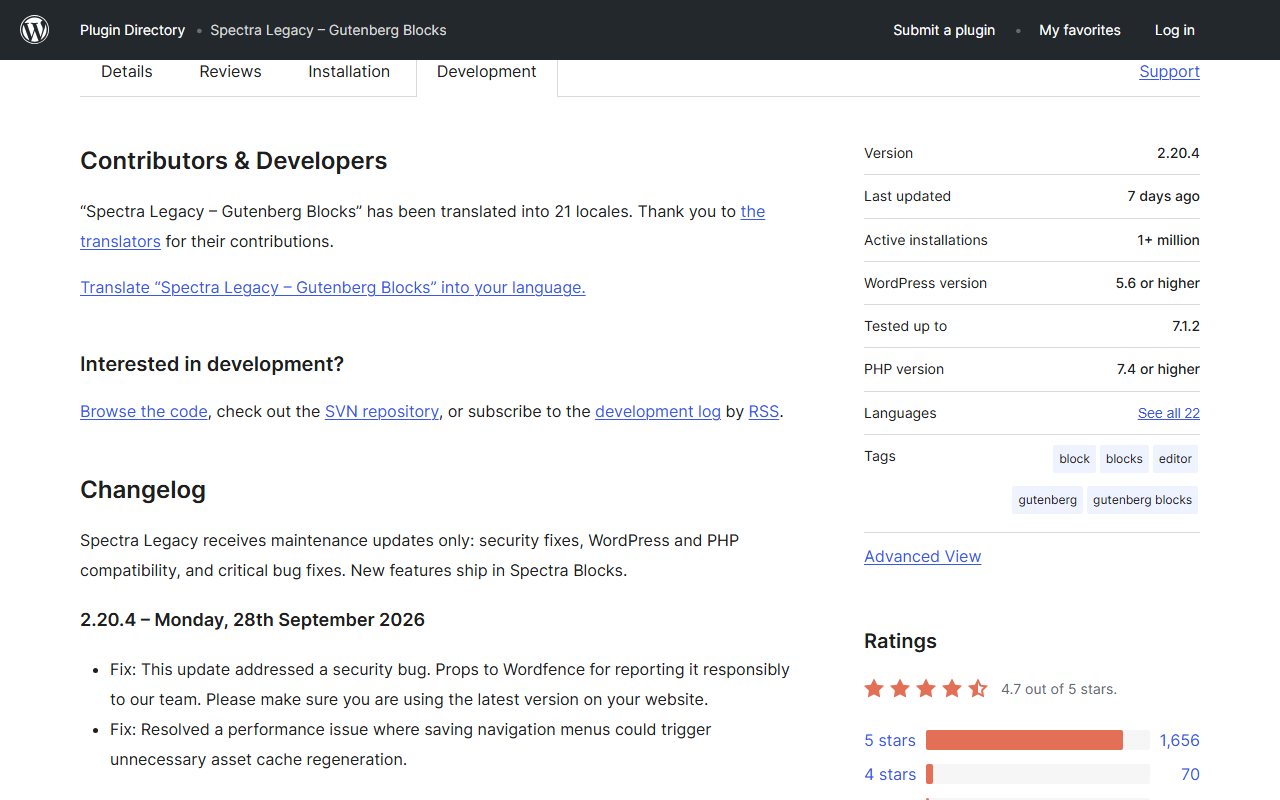Click the Log in link
The width and height of the screenshot is (1280, 800).
[x=1175, y=30]
